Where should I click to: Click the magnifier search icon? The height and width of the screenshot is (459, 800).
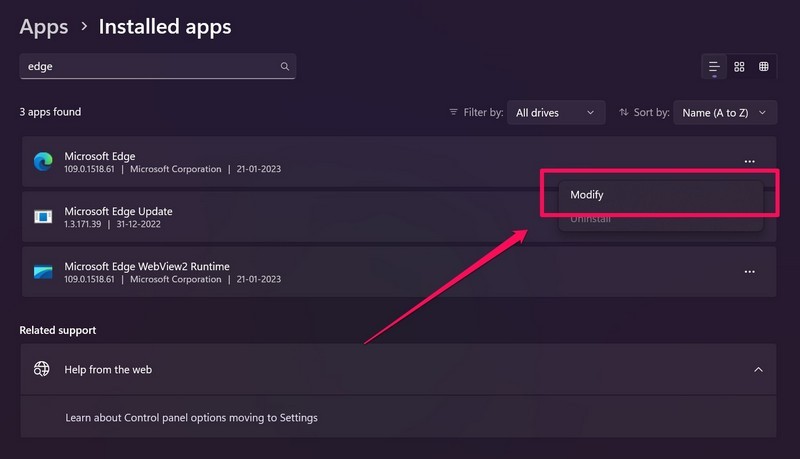285,67
